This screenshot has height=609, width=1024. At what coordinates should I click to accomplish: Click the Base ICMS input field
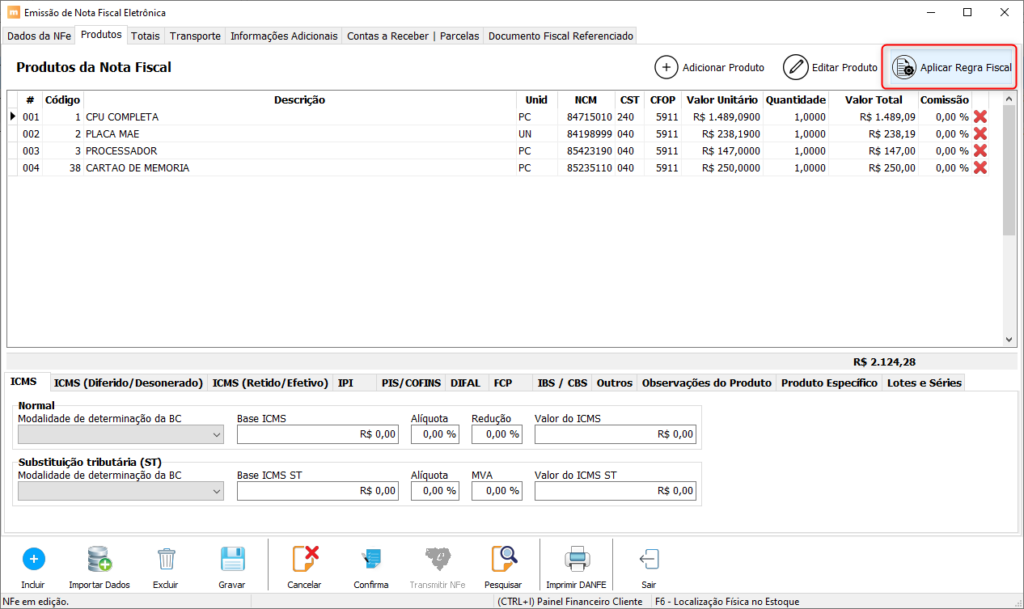[318, 435]
